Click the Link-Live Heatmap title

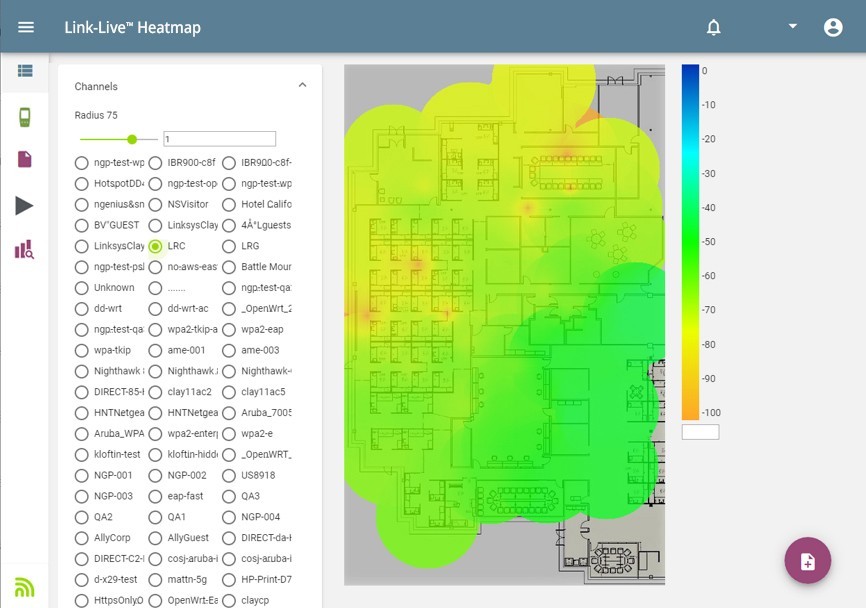point(132,28)
